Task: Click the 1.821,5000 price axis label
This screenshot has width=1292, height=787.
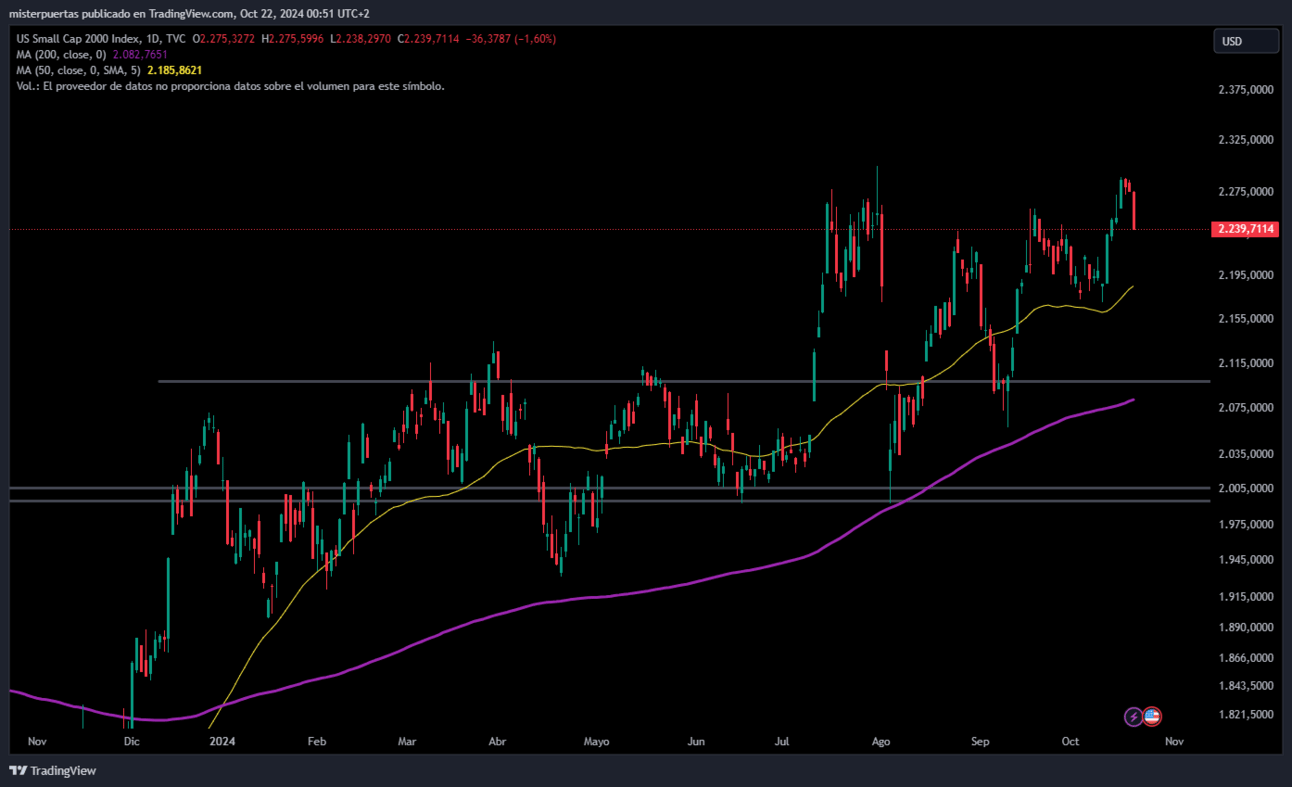Action: point(1245,714)
